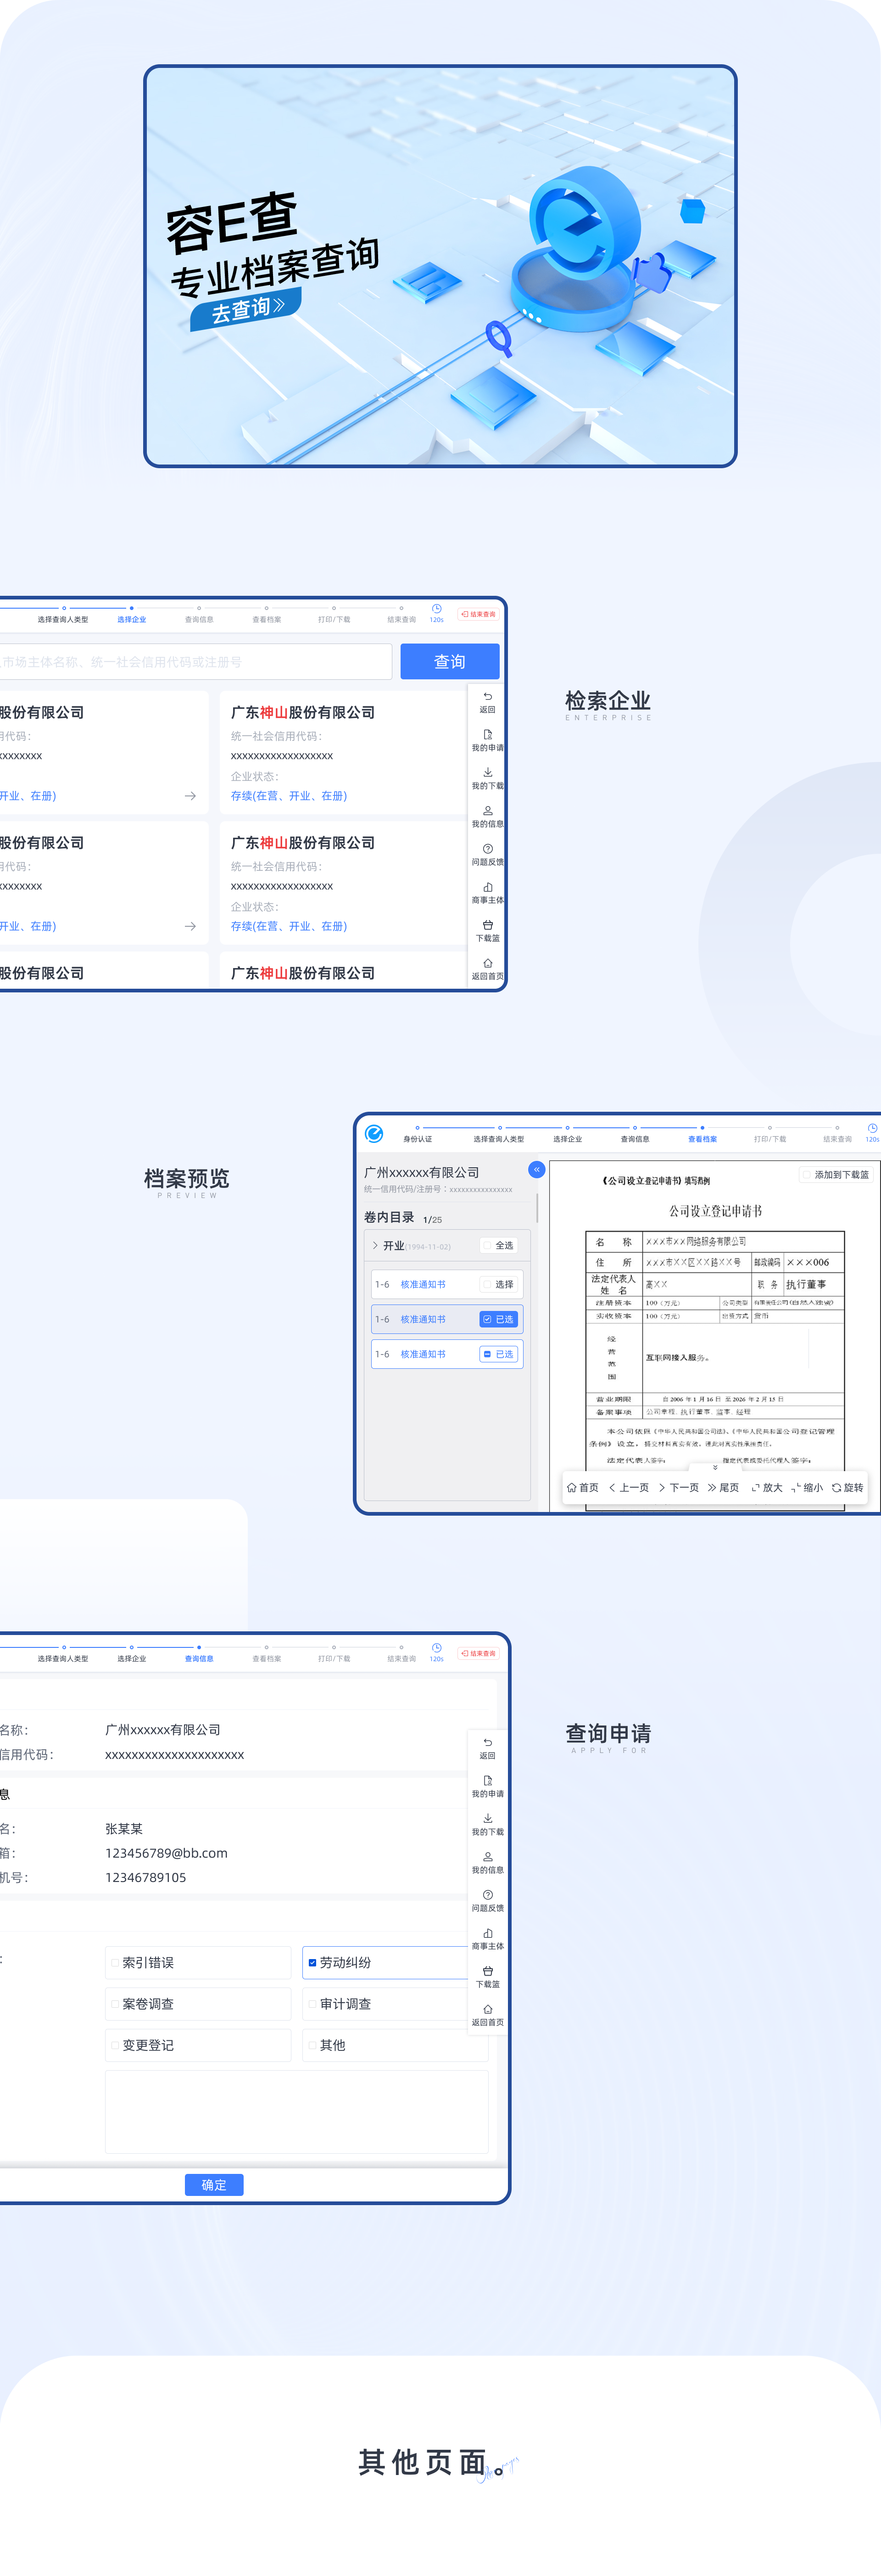Screen dimensions: 881x2576
Task: Check the 审计调查 option
Action: (x=313, y=2003)
